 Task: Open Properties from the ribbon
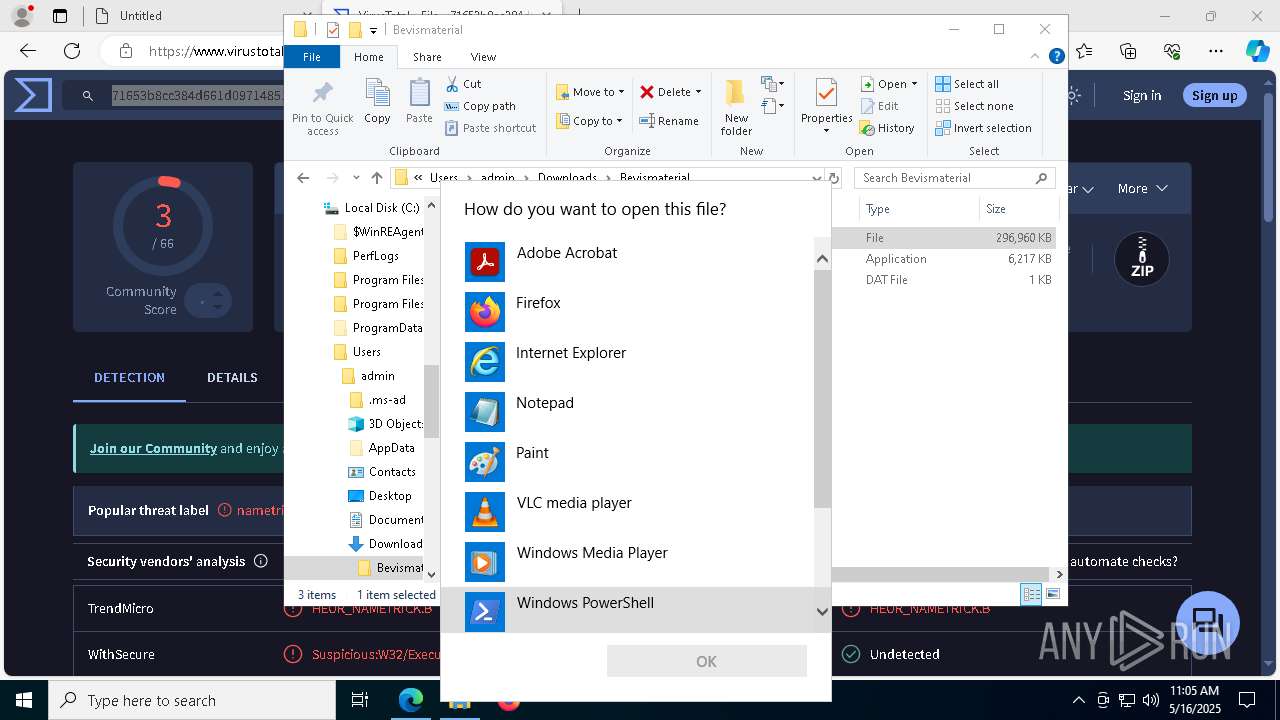826,108
